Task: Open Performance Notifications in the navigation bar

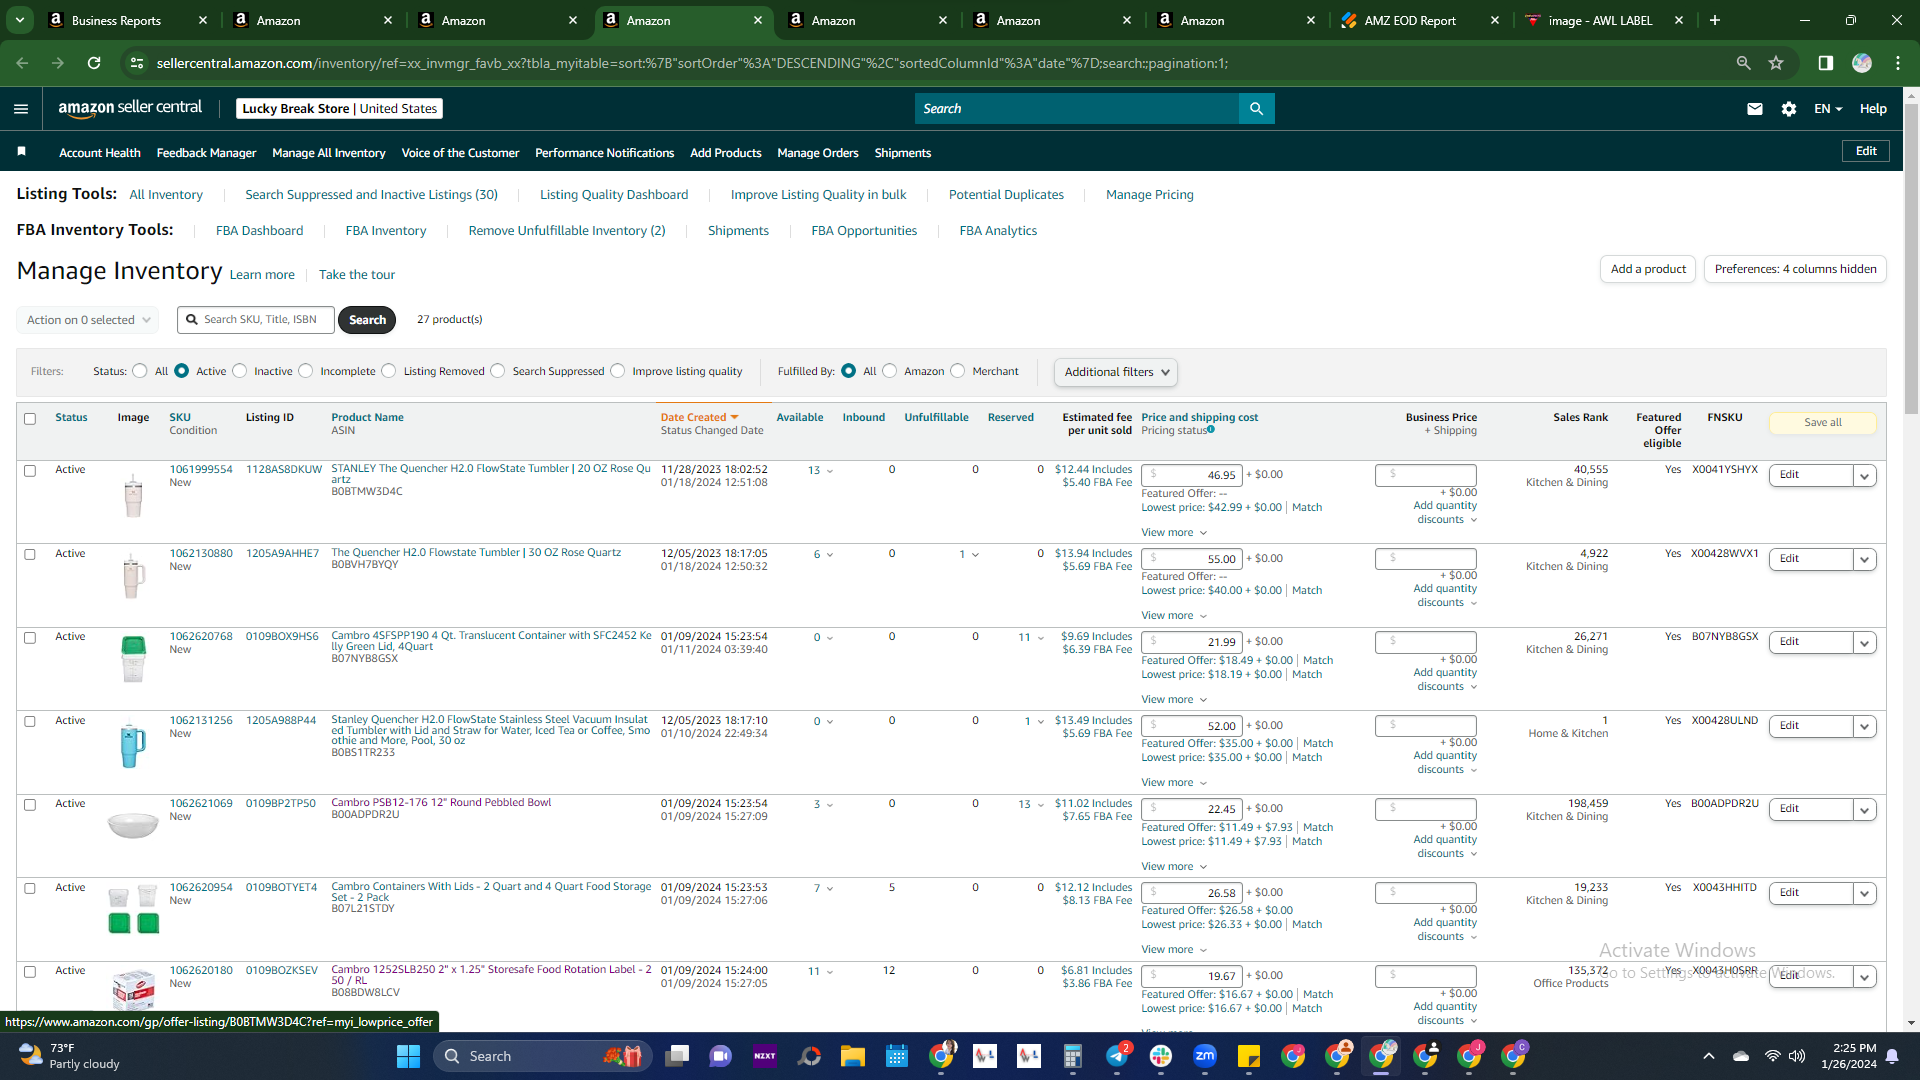Action: [604, 153]
